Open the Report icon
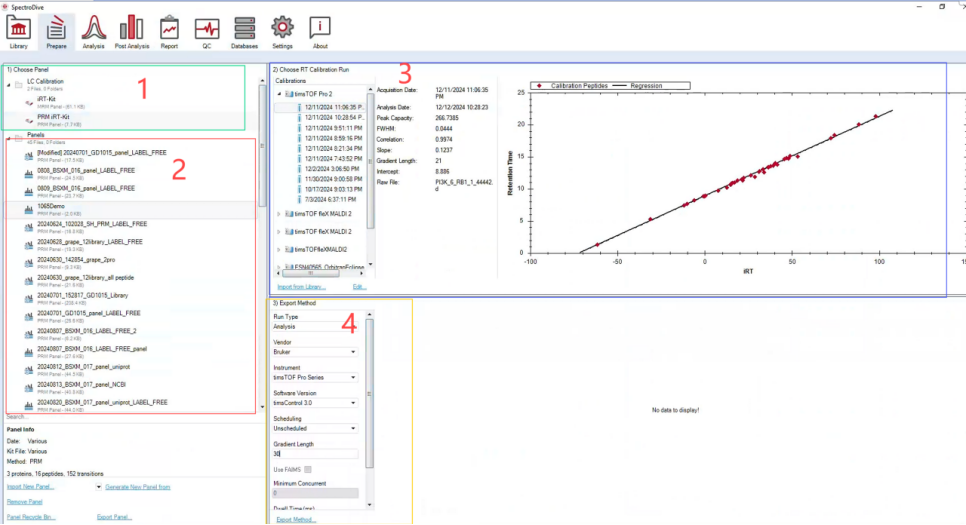The image size is (966, 525). click(169, 32)
